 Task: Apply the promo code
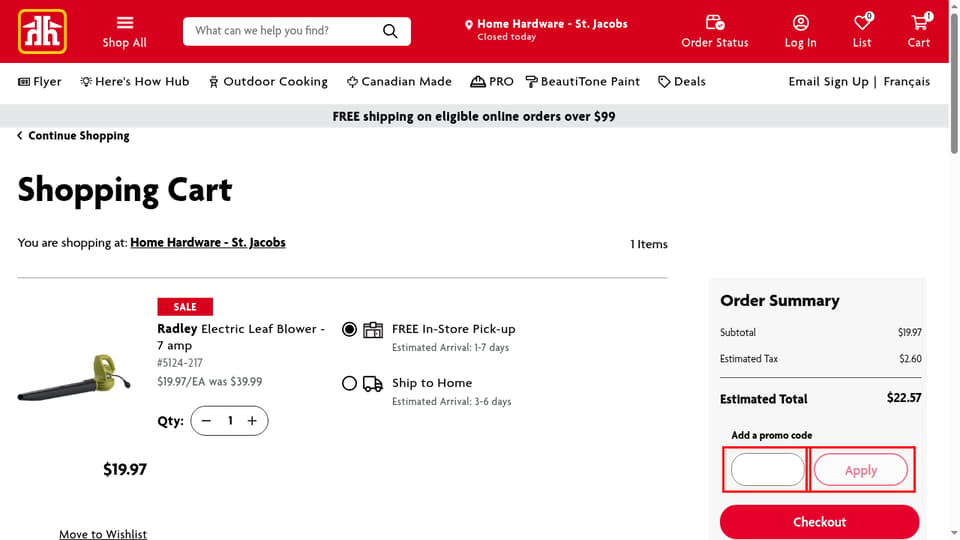[861, 470]
